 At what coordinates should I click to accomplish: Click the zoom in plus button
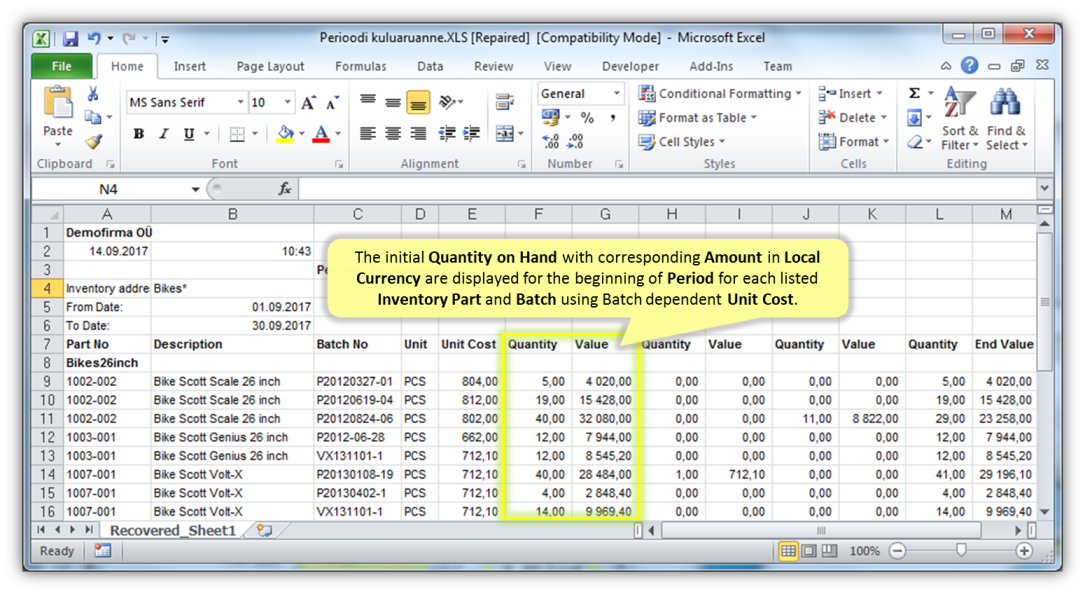pos(1024,551)
